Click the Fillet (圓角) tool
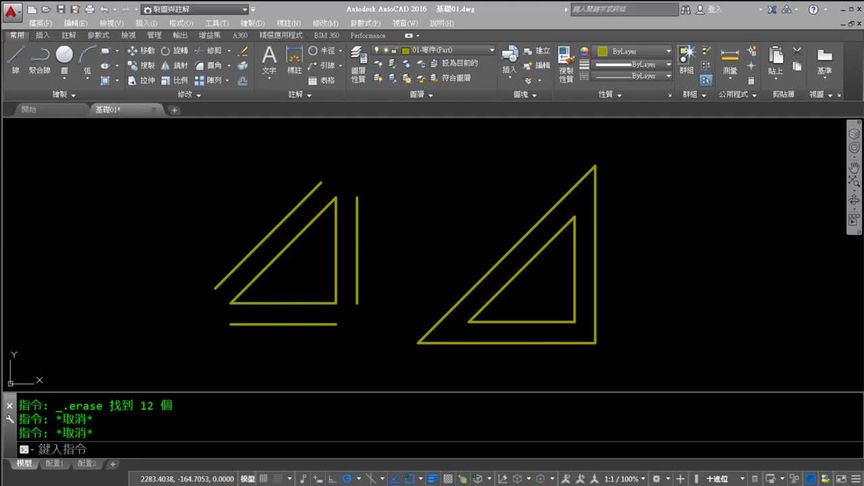Image resolution: width=864 pixels, height=486 pixels. tap(208, 66)
